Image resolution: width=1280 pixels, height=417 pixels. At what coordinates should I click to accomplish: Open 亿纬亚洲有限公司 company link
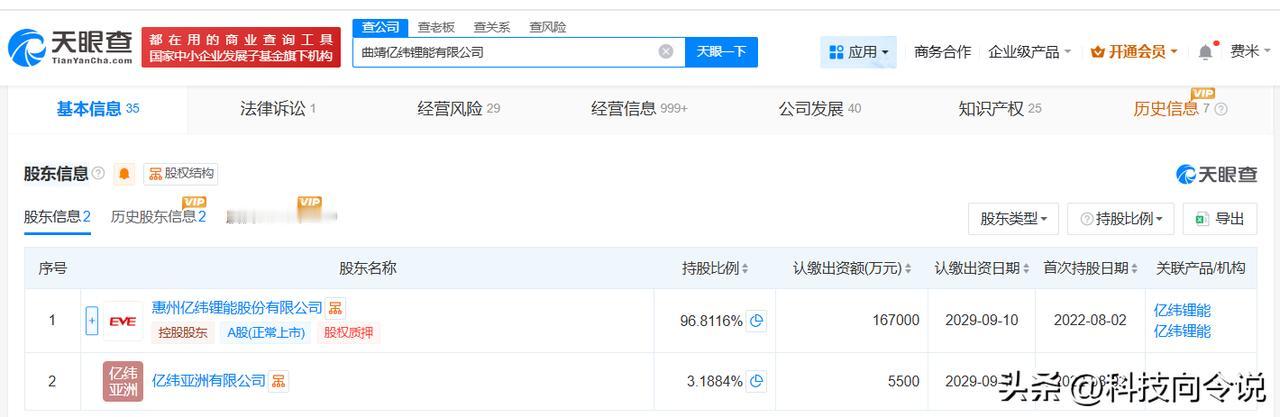click(x=209, y=381)
